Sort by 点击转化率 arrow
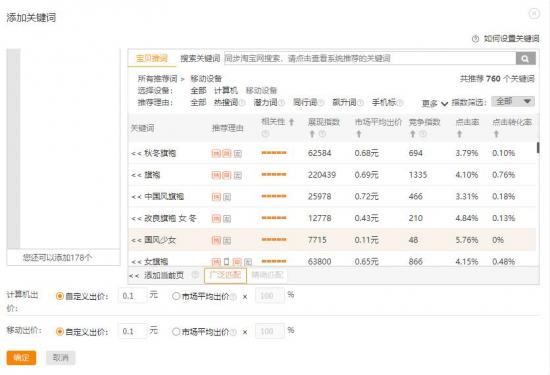550x375 pixels. 496,134
